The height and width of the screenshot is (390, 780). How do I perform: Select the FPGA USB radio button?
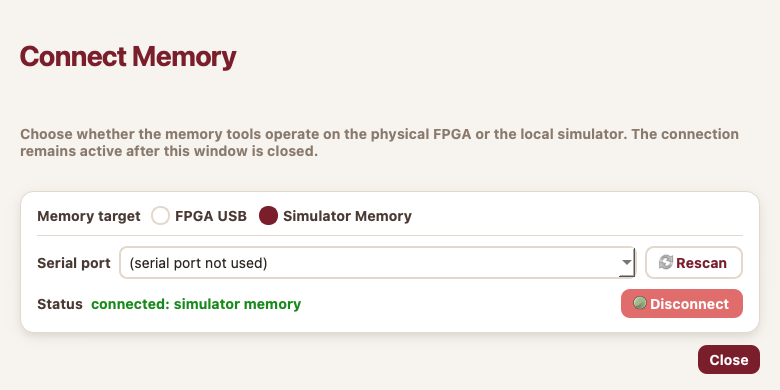pos(161,216)
